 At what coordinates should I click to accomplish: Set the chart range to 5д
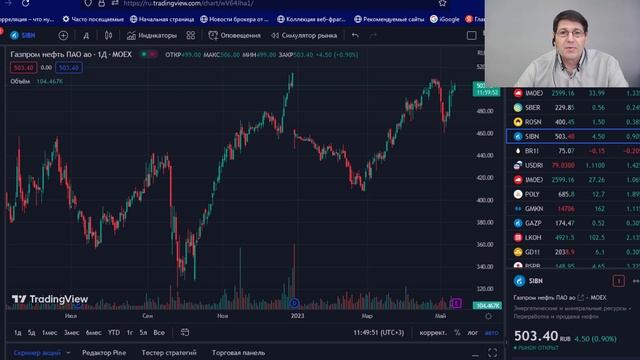pyautogui.click(x=31, y=333)
